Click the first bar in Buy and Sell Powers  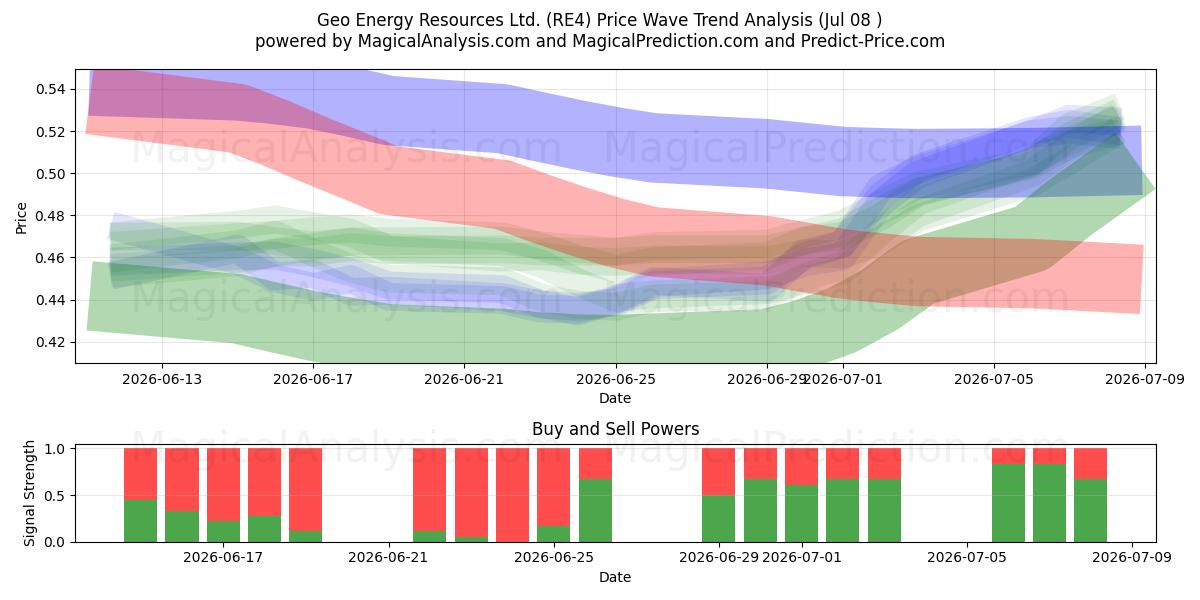(x=140, y=495)
